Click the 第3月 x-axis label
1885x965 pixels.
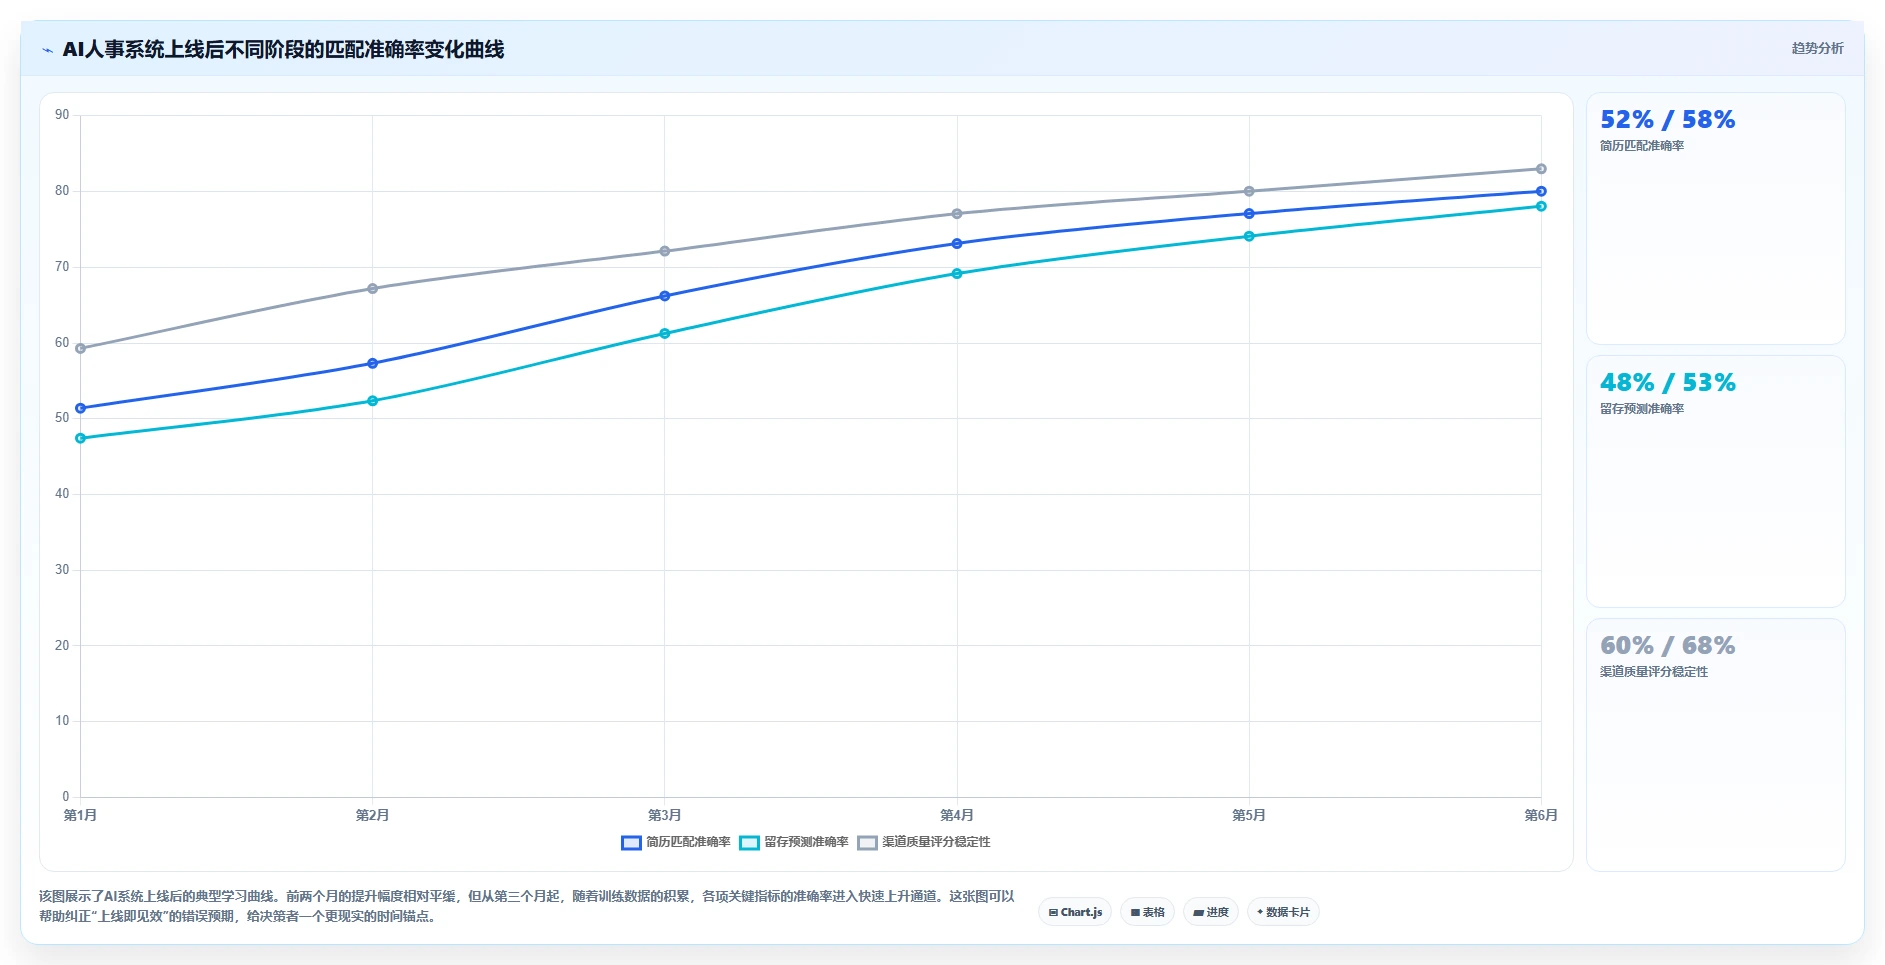[665, 815]
